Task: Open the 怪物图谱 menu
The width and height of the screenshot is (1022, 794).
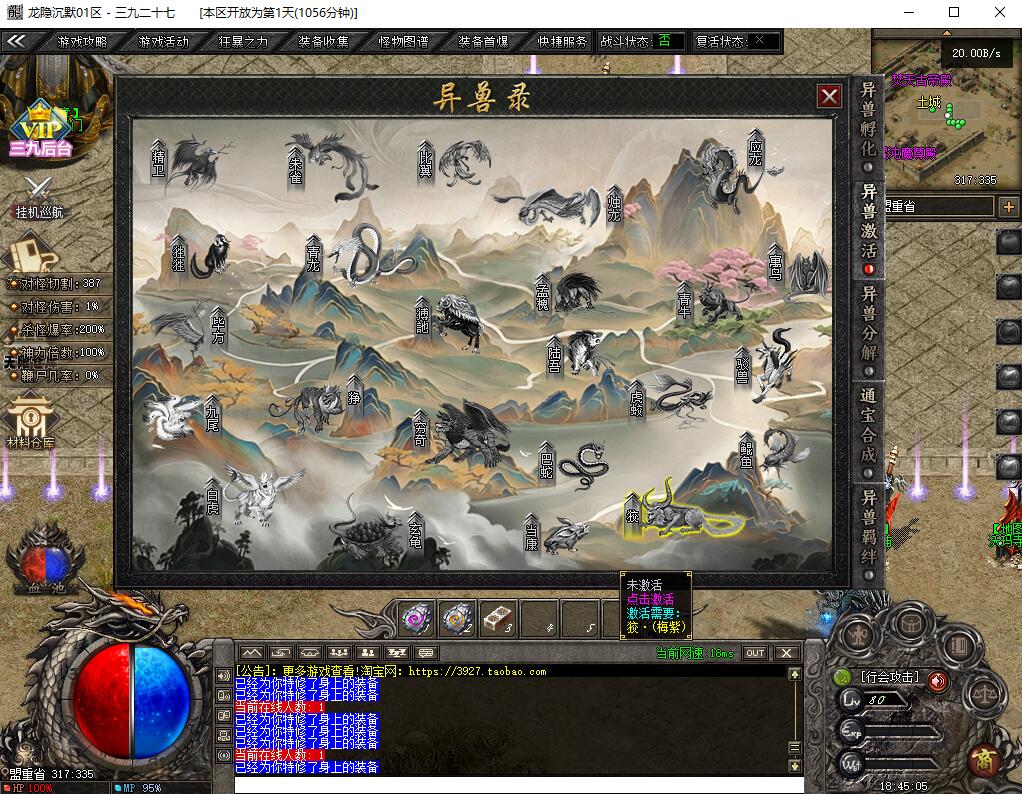Action: click(x=403, y=42)
